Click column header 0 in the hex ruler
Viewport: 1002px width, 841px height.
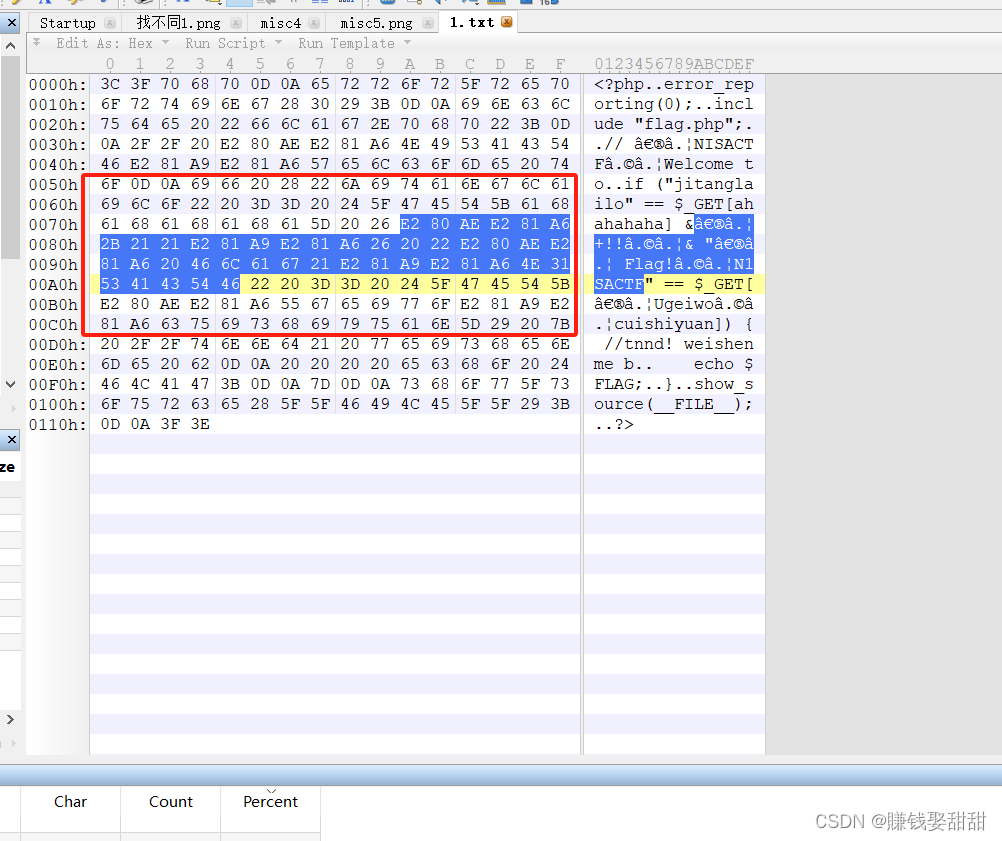pos(110,64)
